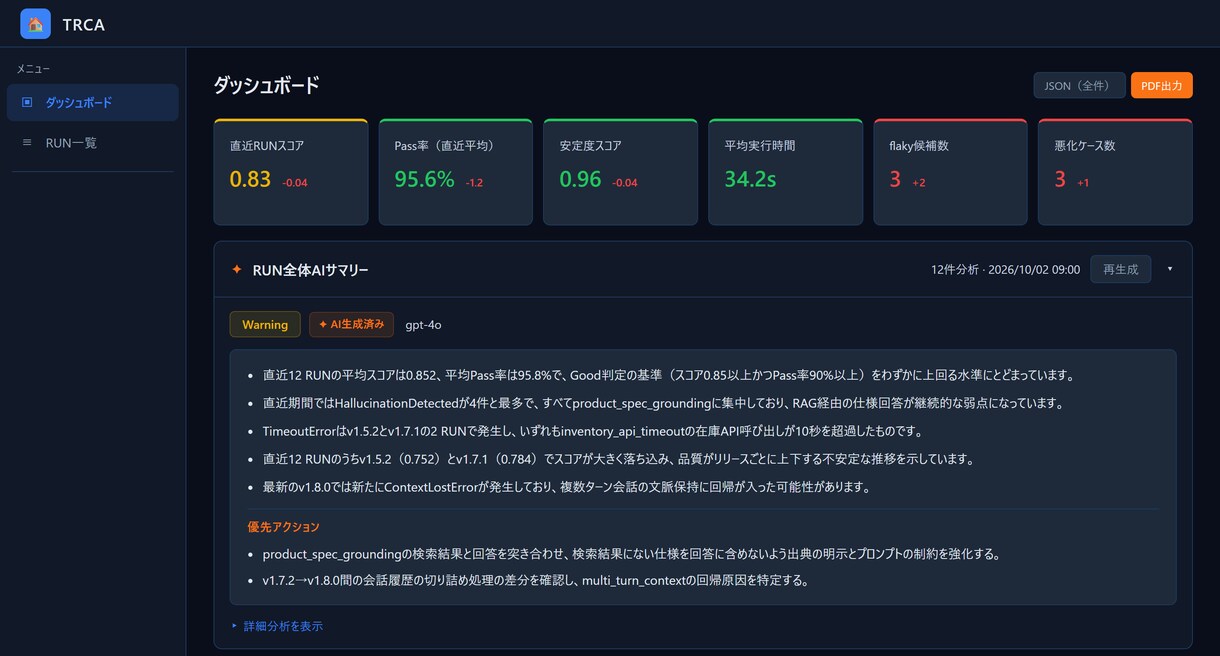Click the 34.2s value
The width and height of the screenshot is (1220, 656).
click(750, 180)
